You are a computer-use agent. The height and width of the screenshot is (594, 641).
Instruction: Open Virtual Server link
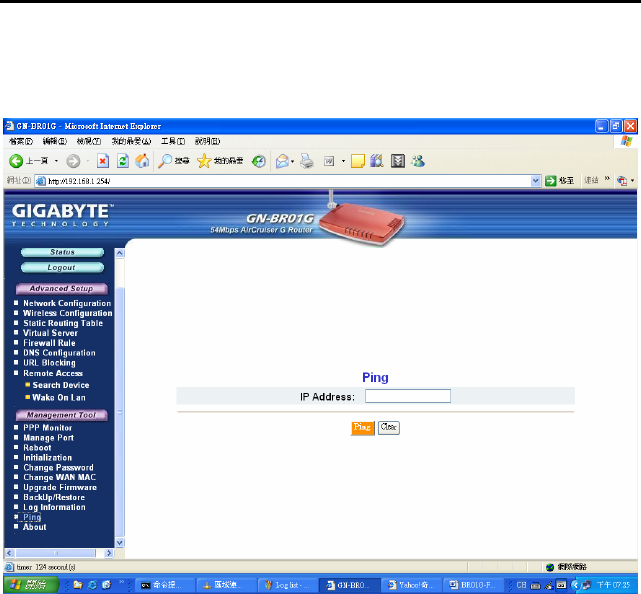[50, 333]
